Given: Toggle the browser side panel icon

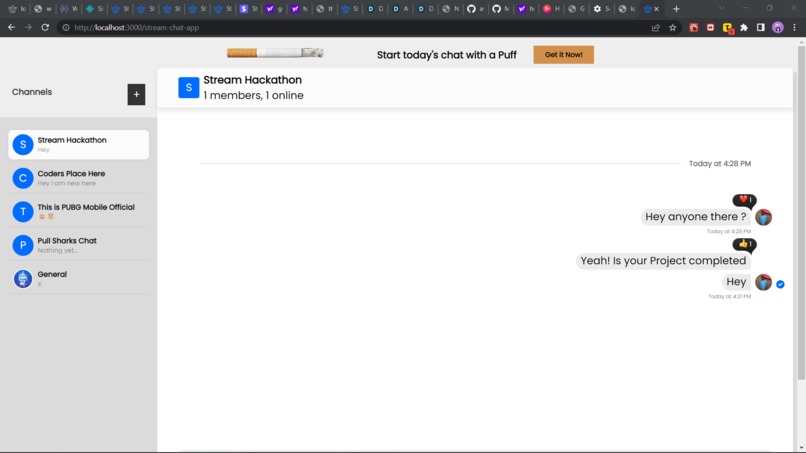Looking at the screenshot, I should click(761, 28).
